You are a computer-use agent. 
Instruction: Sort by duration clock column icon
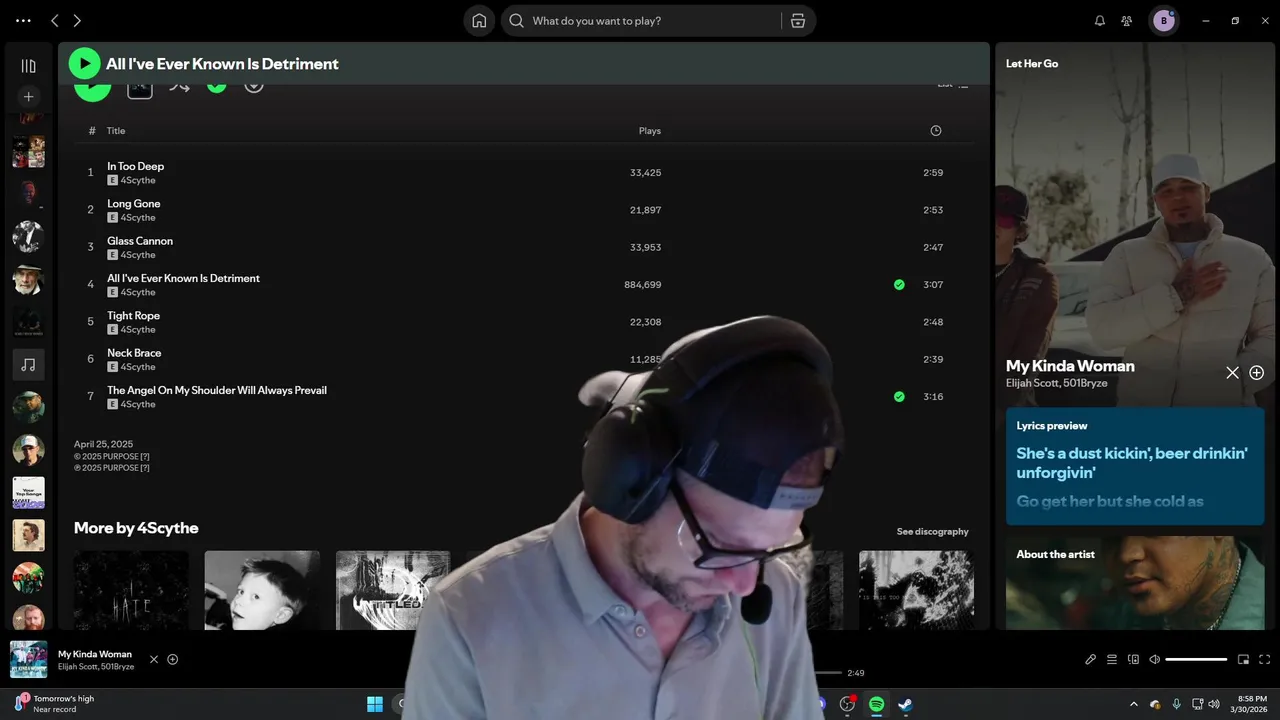935,131
